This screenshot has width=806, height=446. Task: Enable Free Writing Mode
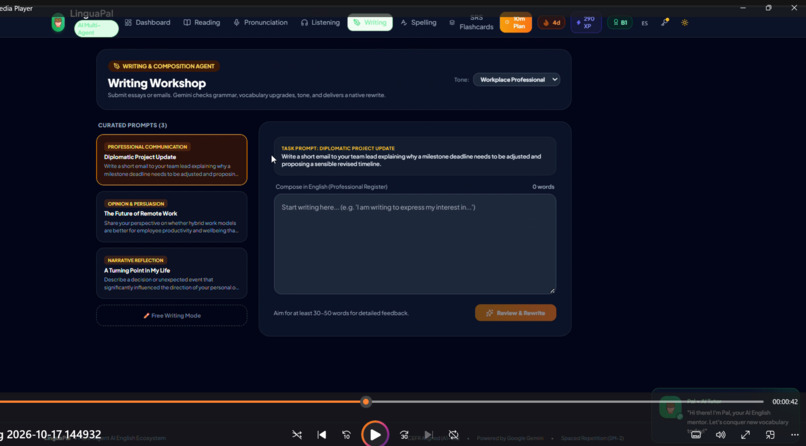pos(172,315)
